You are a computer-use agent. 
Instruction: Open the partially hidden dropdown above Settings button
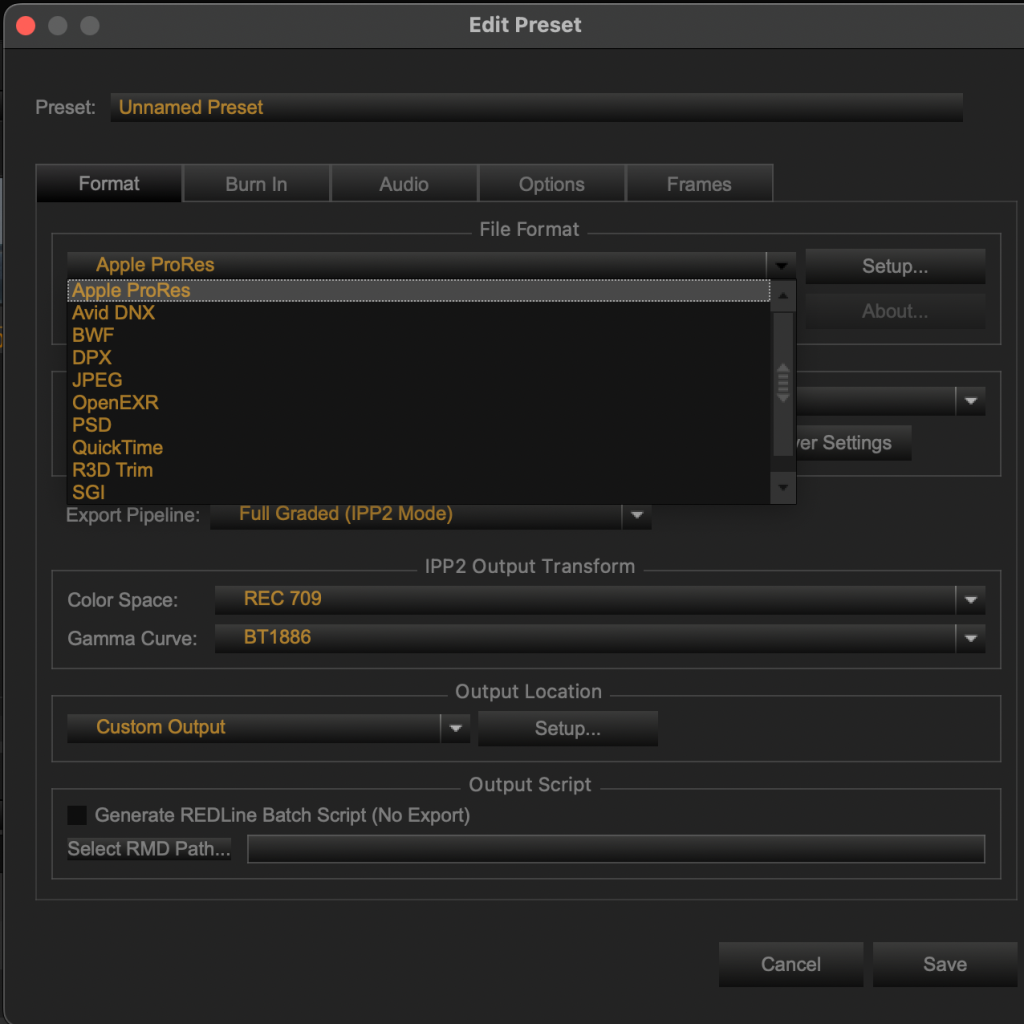(970, 401)
